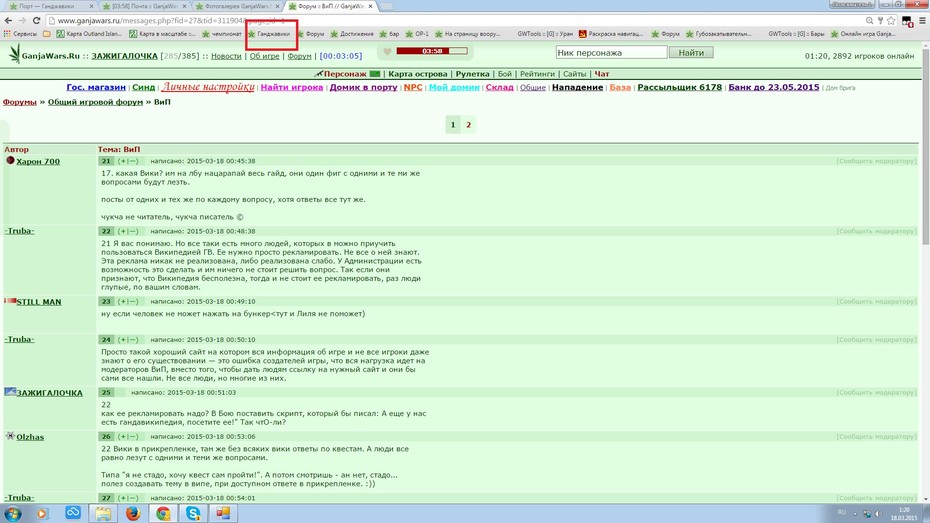Open the Рассыльщик 6178 link

(x=680, y=87)
